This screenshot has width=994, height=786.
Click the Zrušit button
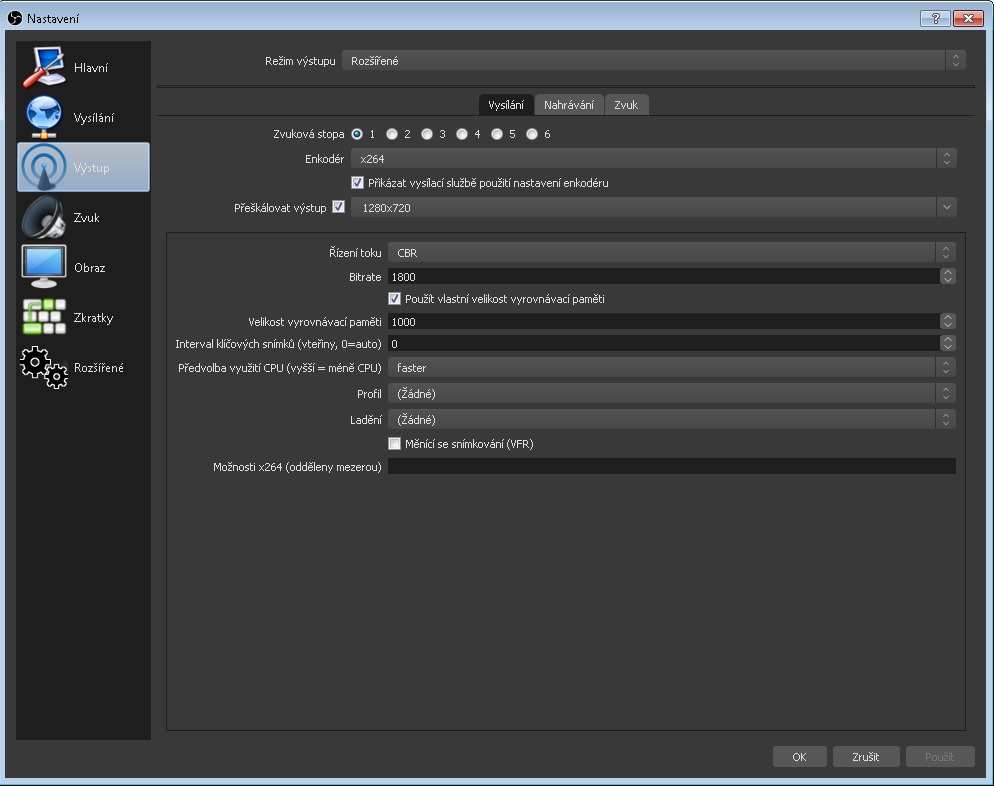pyautogui.click(x=865, y=757)
